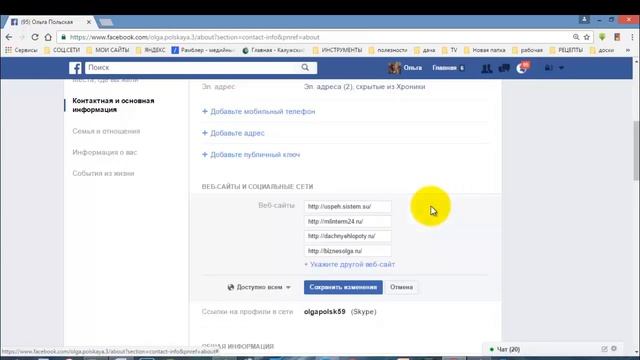Viewport: 640px width, 360px height.
Task: Click Добавьте мобильный телефон link
Action: 259,111
